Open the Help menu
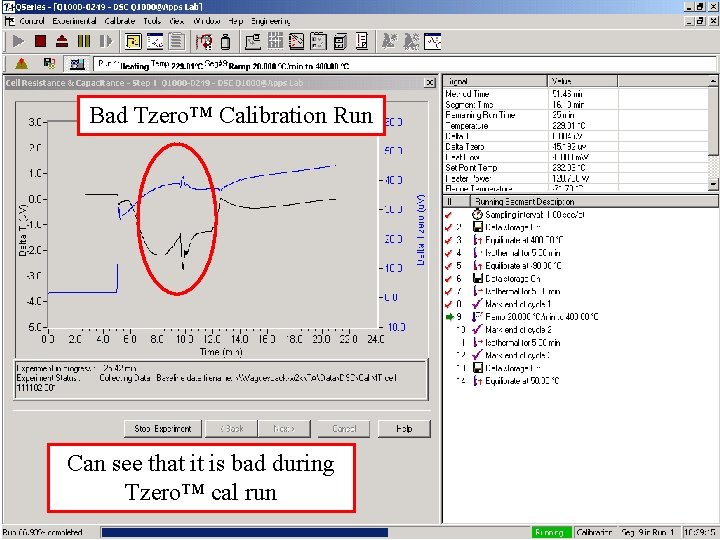The height and width of the screenshot is (540, 720). (236, 21)
